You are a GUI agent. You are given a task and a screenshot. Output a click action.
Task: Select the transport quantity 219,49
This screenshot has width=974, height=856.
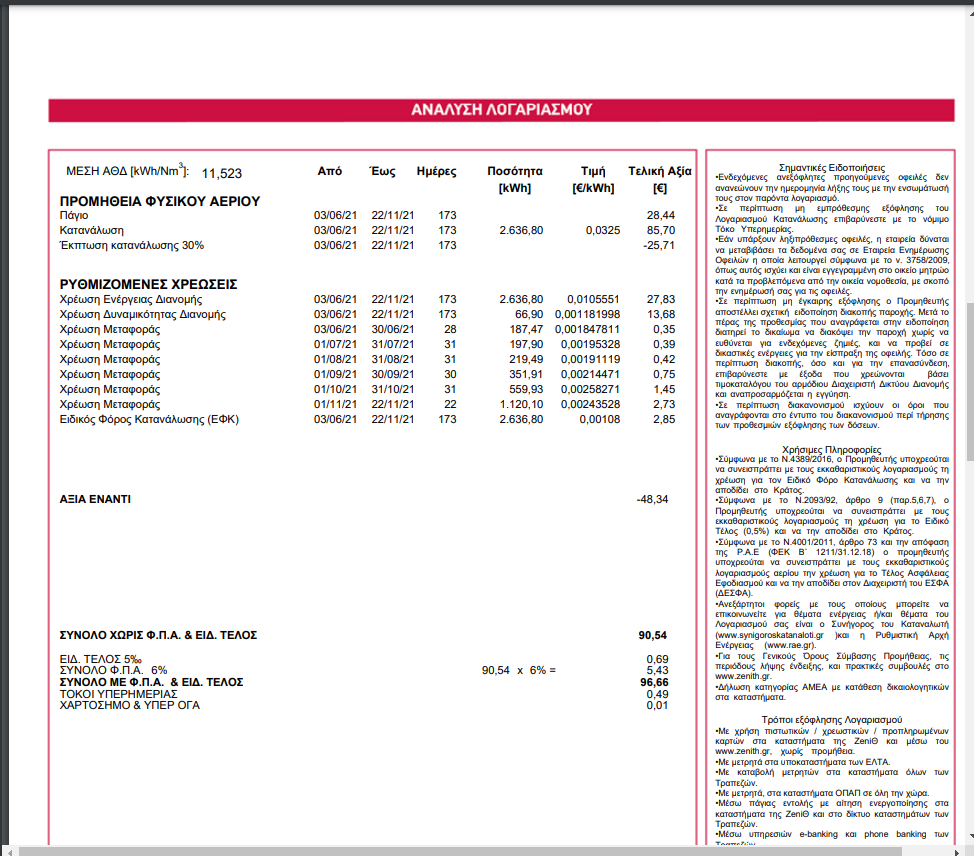(526, 359)
